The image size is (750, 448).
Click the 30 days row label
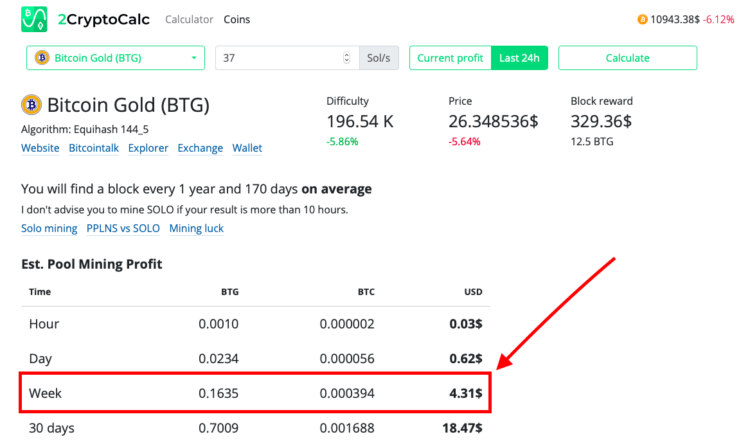(52, 428)
